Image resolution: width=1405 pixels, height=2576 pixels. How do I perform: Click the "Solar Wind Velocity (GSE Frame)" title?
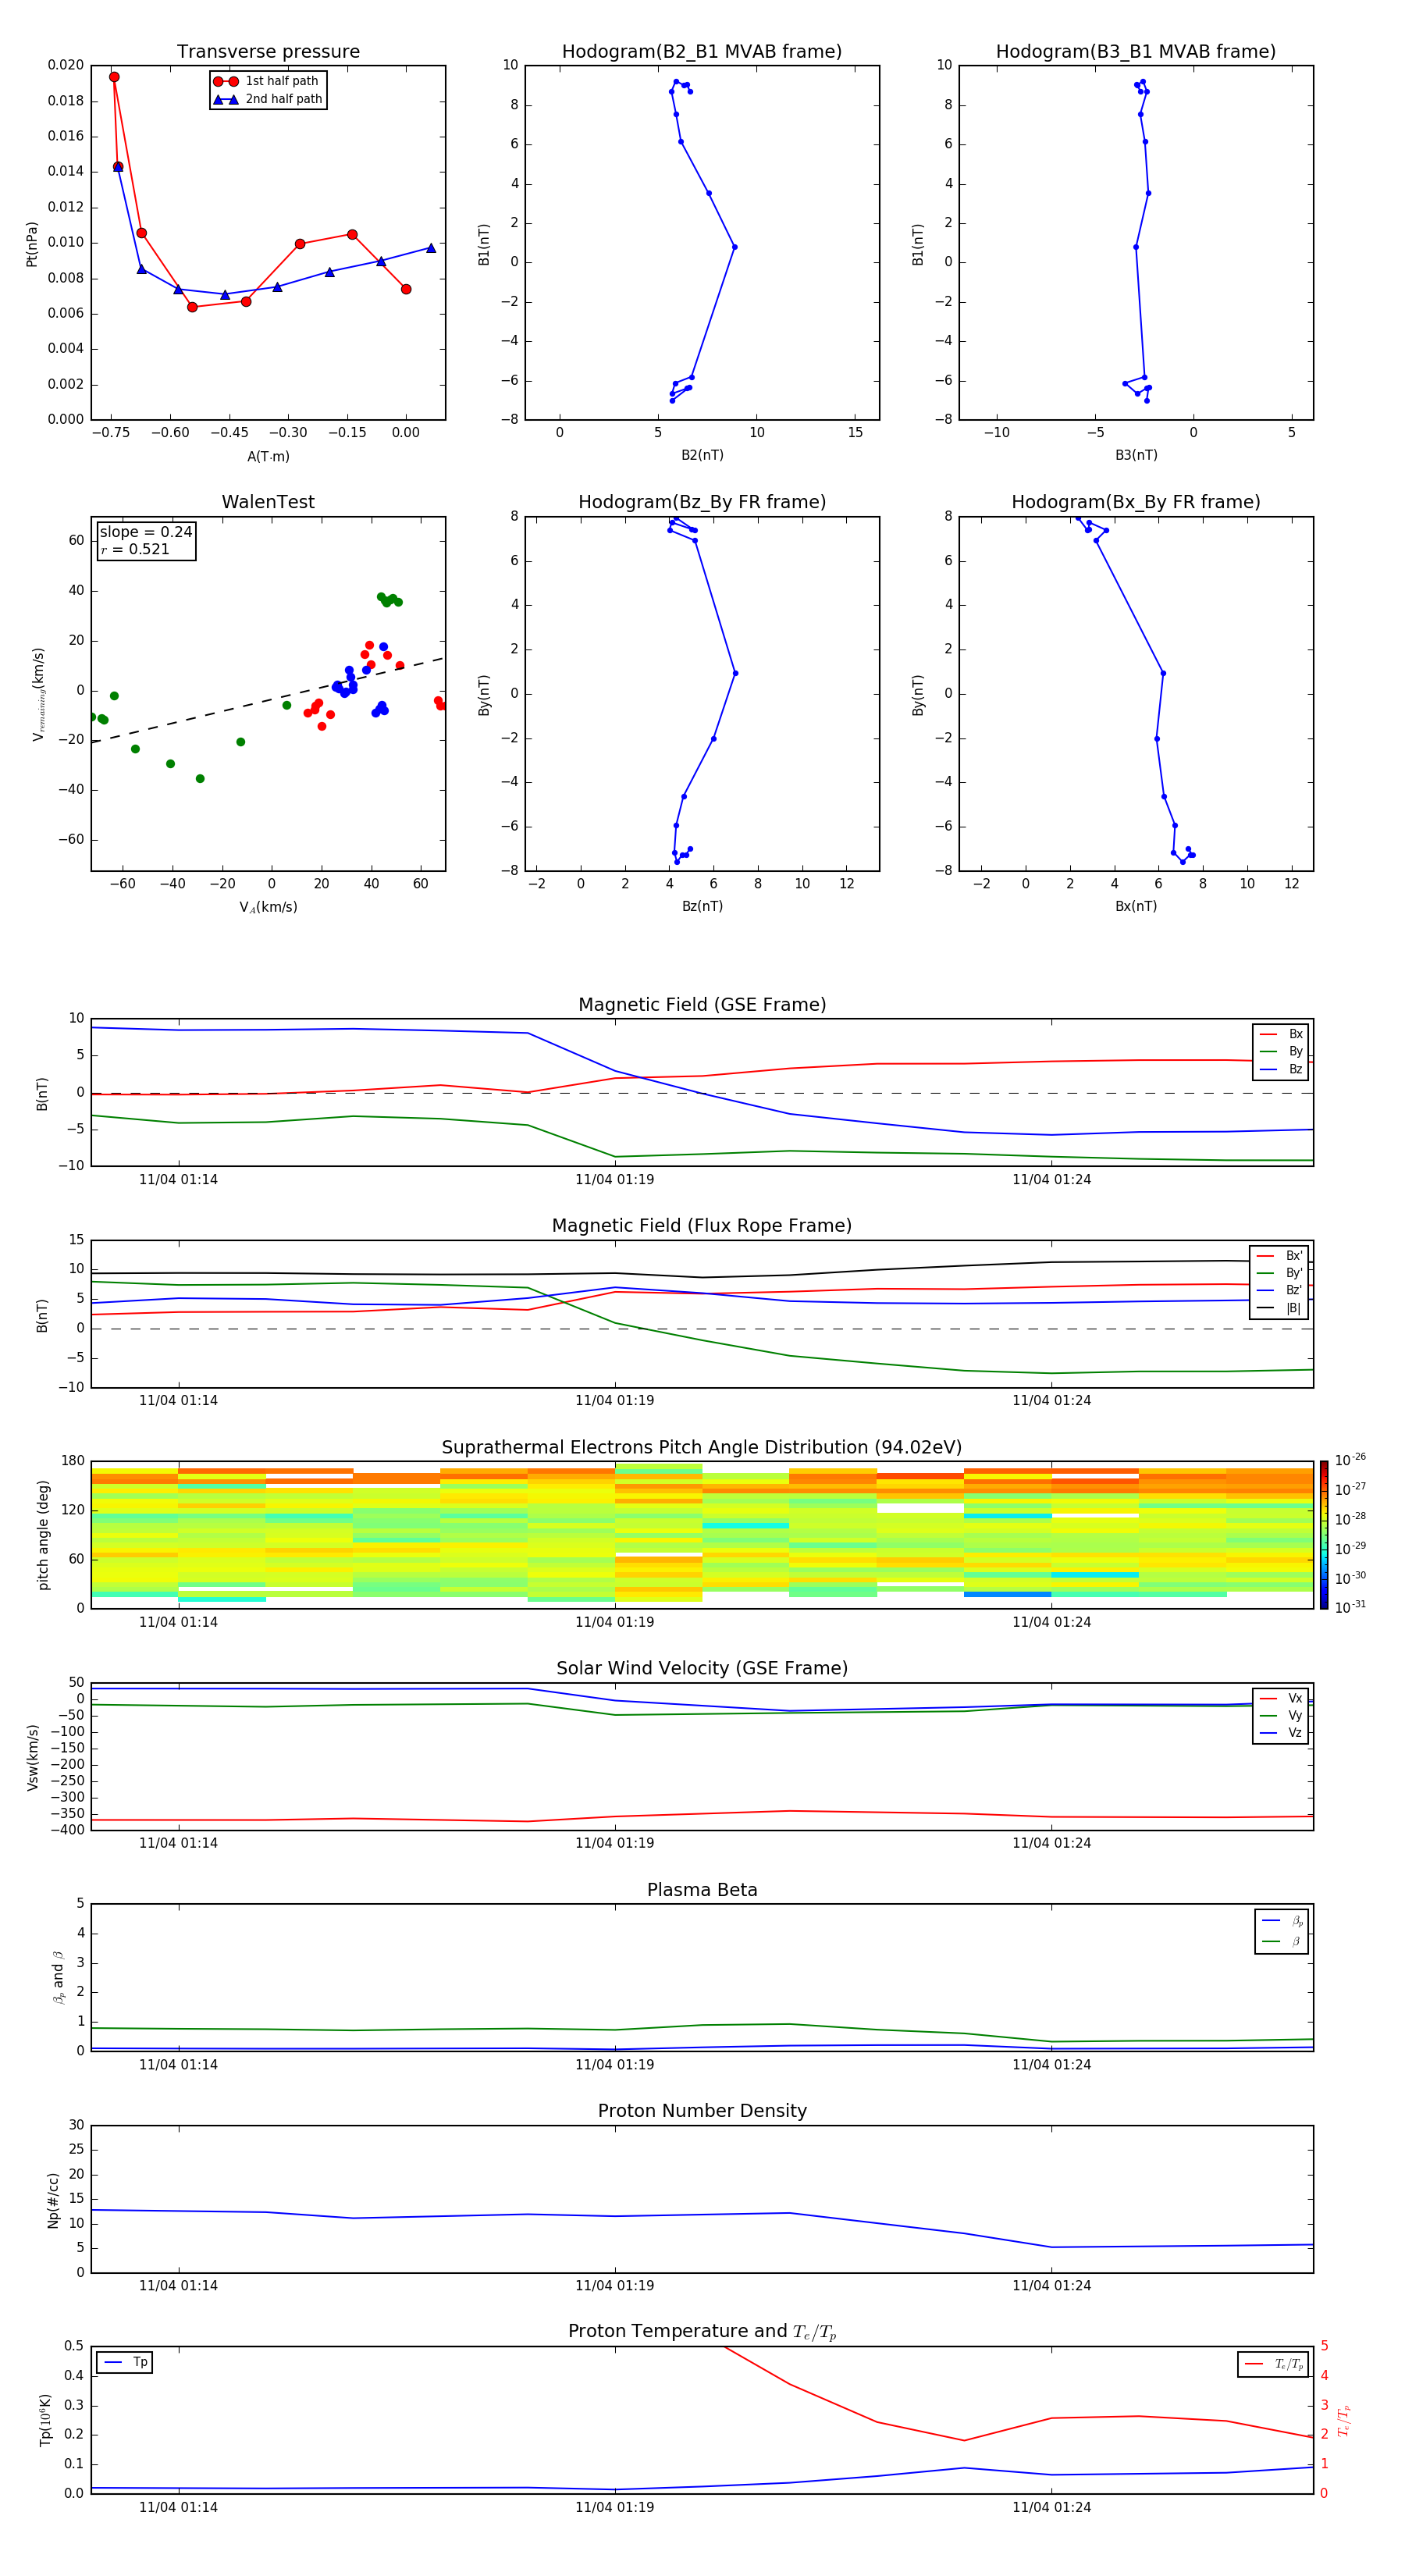tap(702, 1669)
